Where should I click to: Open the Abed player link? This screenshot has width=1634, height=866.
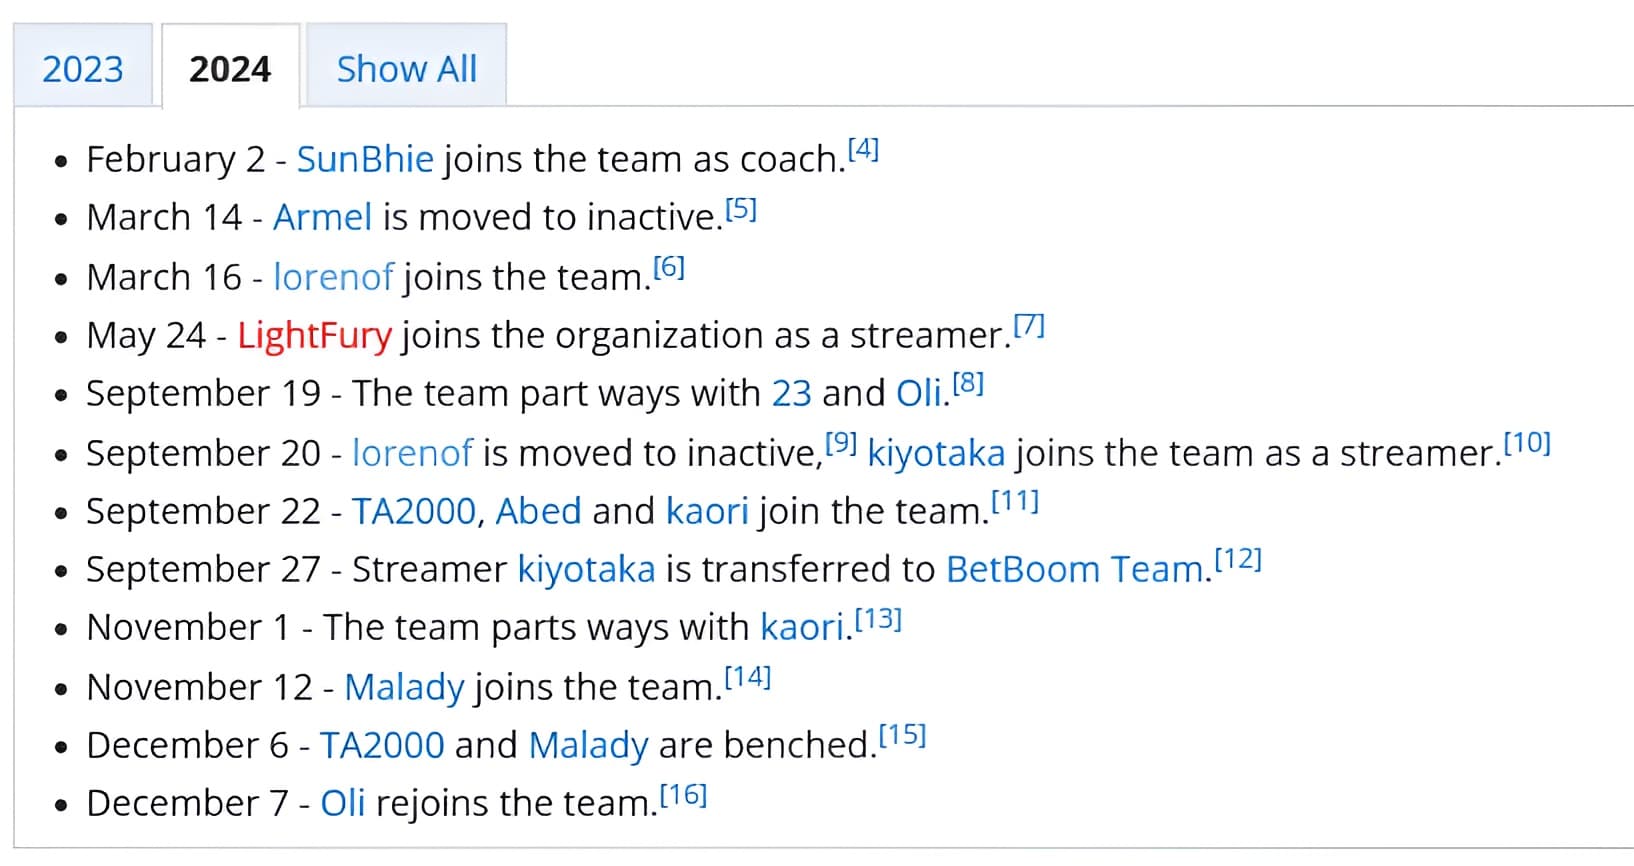tap(538, 511)
